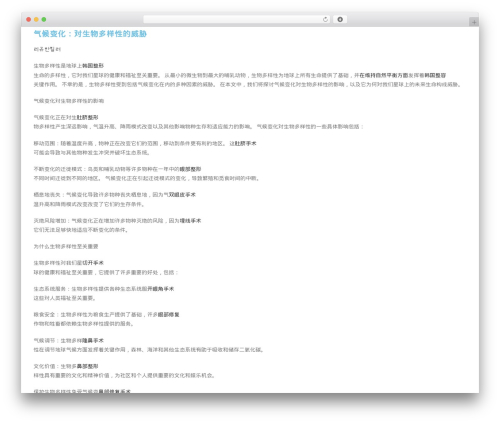
Task: Click the Korean byline under the title
Action: (x=47, y=49)
